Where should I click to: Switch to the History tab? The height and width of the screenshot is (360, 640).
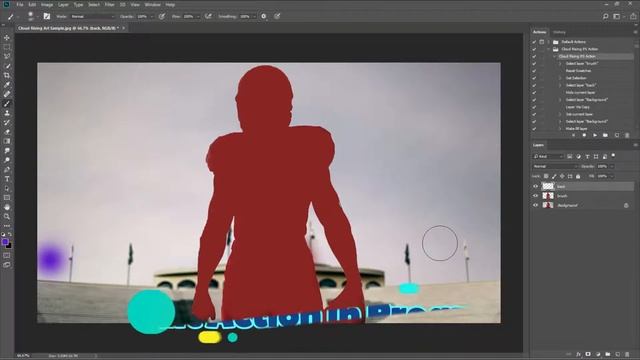point(560,32)
